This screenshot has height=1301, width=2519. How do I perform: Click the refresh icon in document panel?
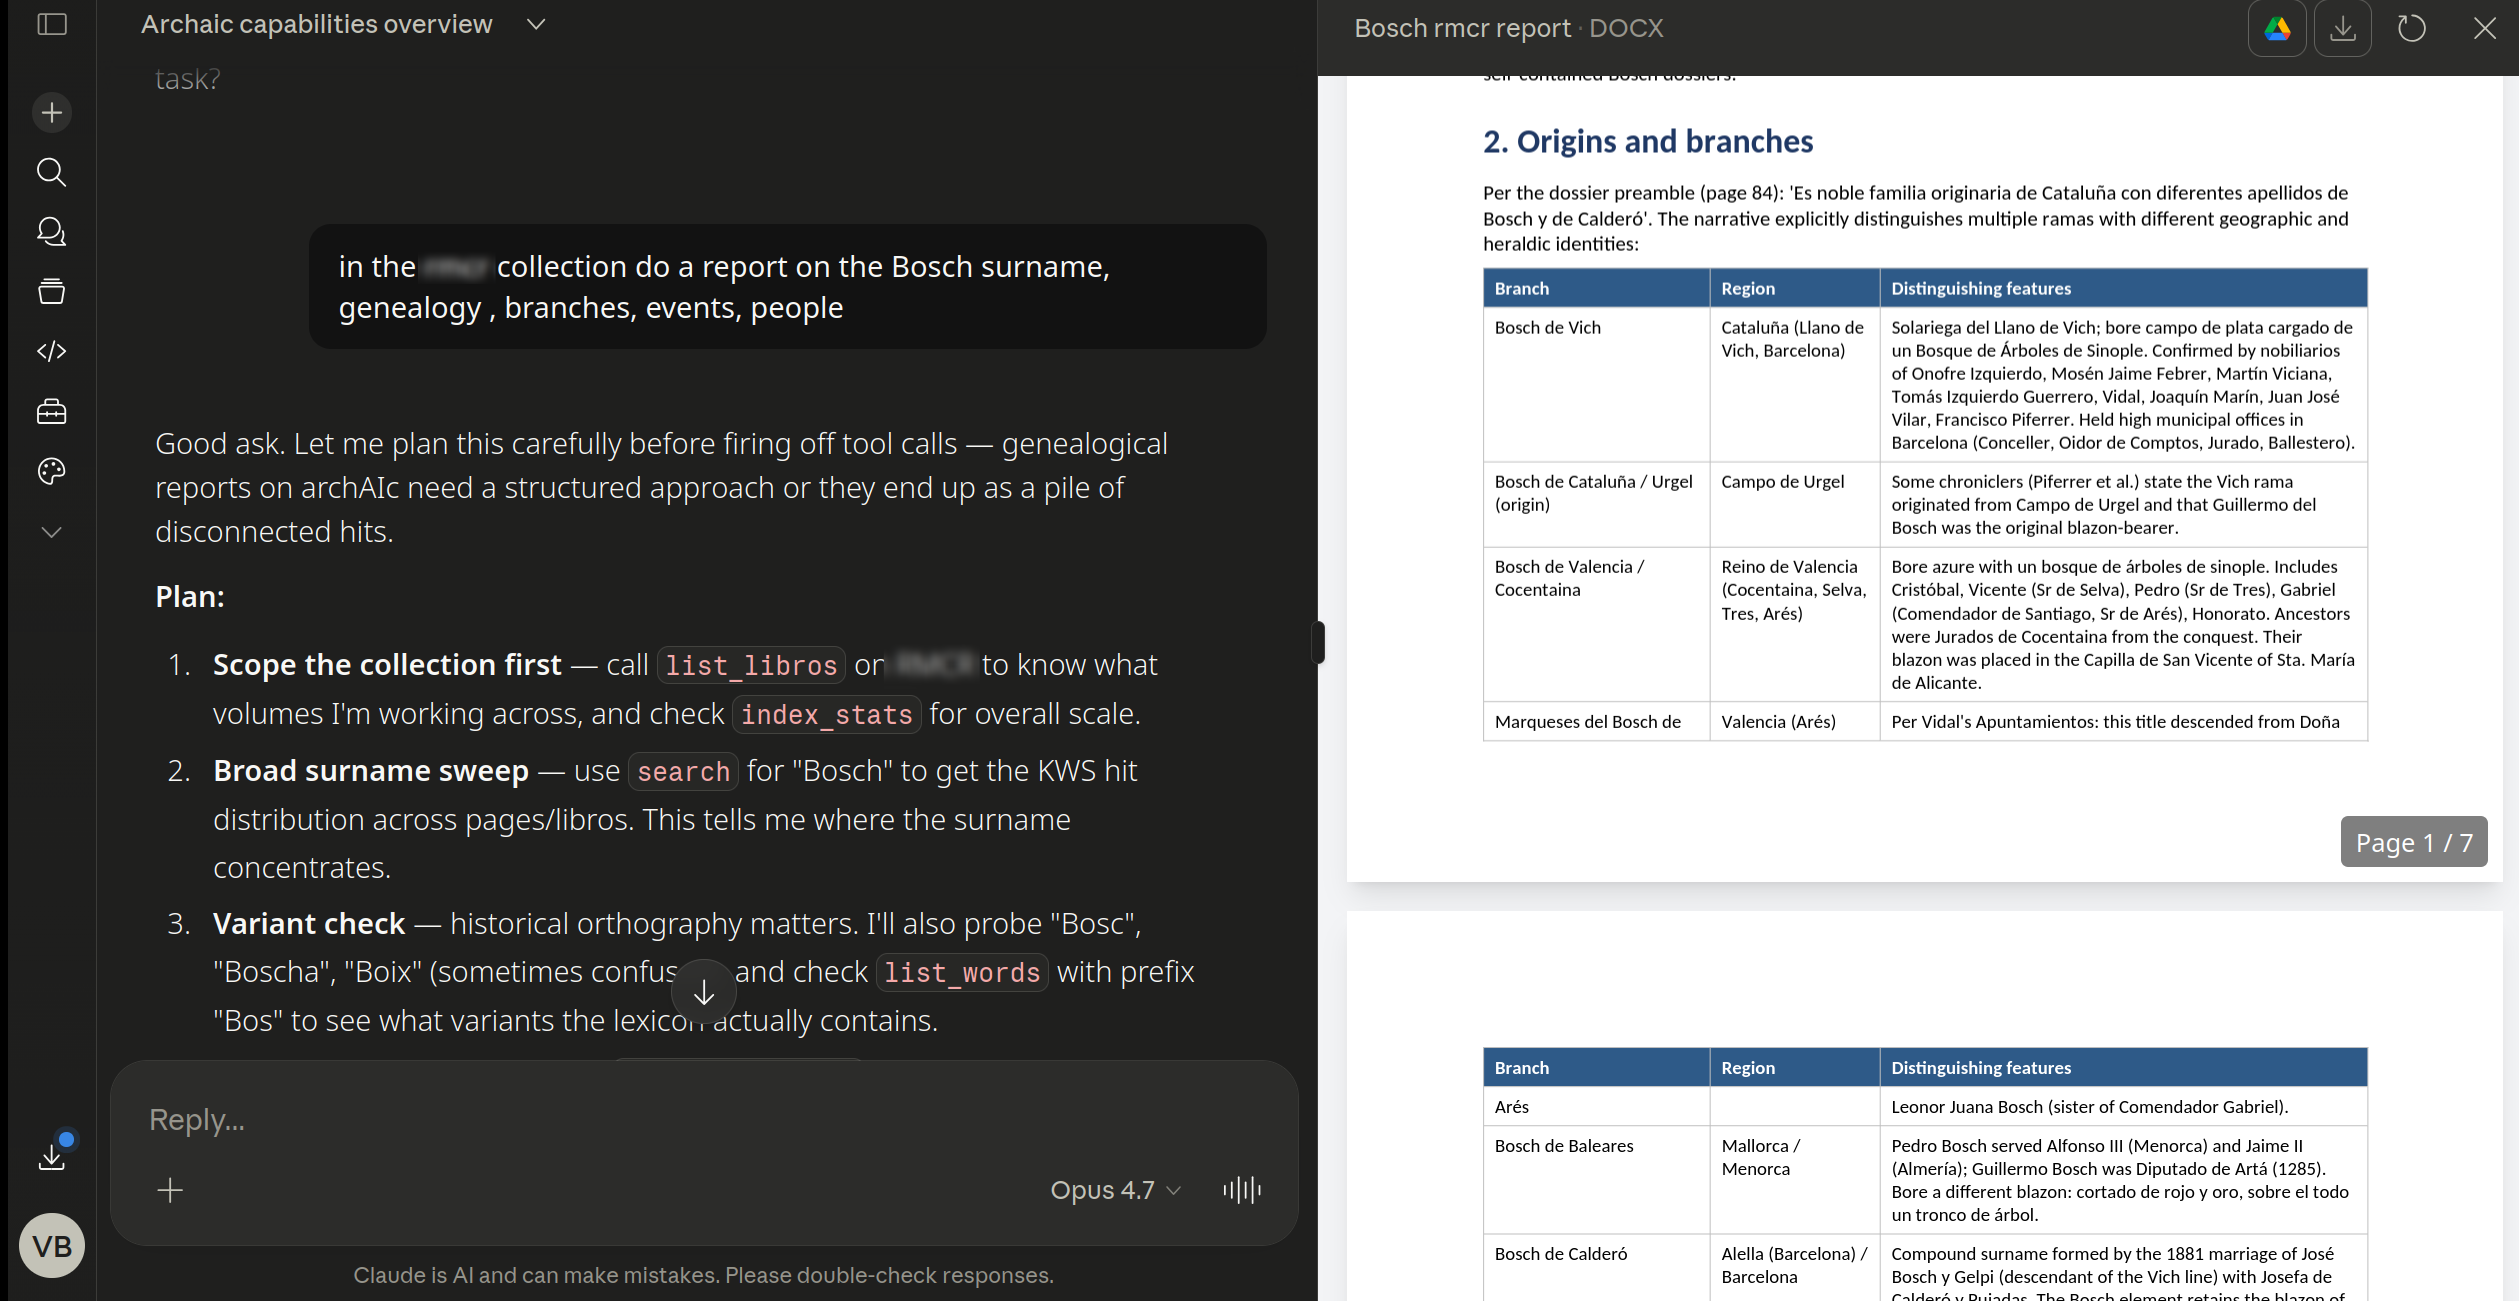point(2411,28)
